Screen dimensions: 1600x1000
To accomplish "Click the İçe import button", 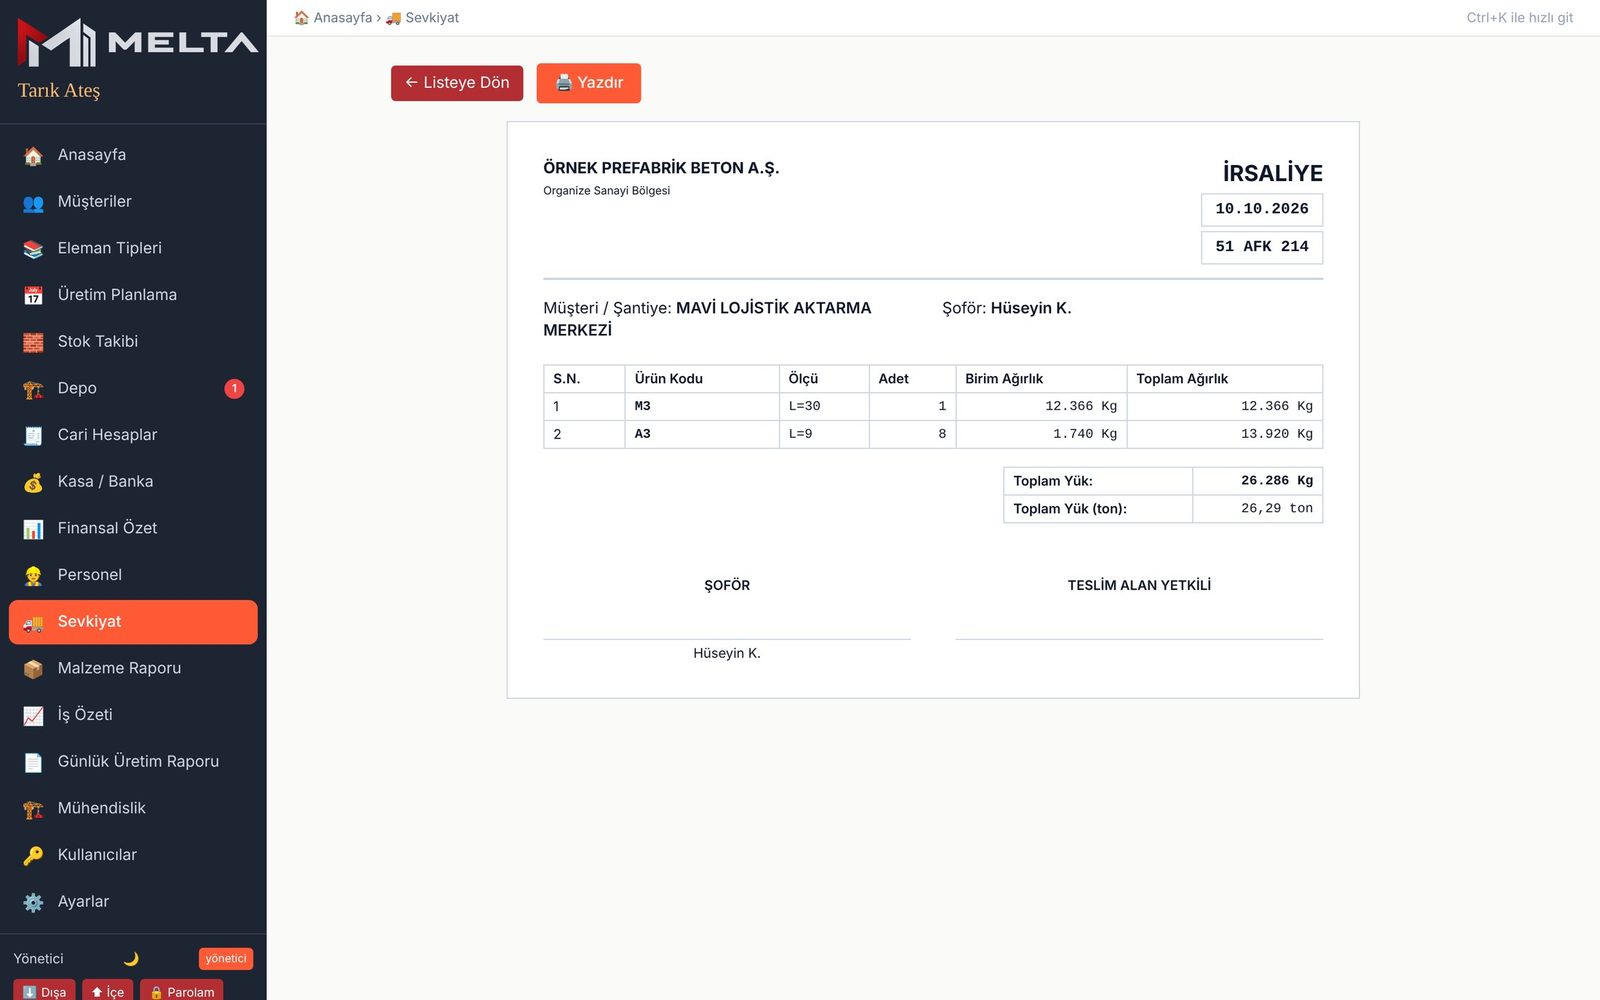I will click(107, 990).
